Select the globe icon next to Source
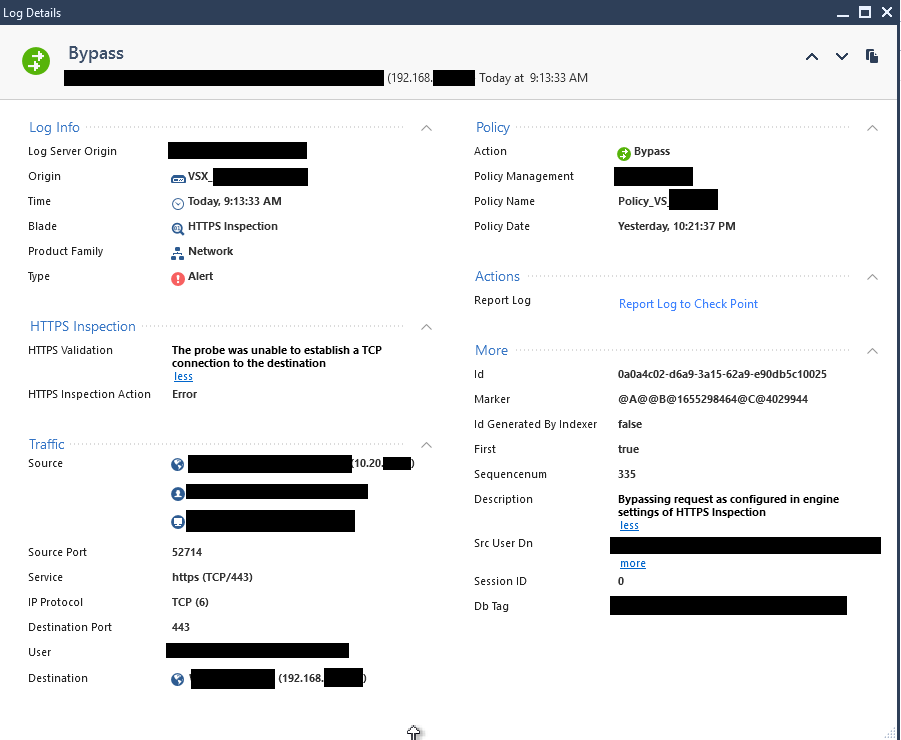901x740 pixels. (x=177, y=463)
